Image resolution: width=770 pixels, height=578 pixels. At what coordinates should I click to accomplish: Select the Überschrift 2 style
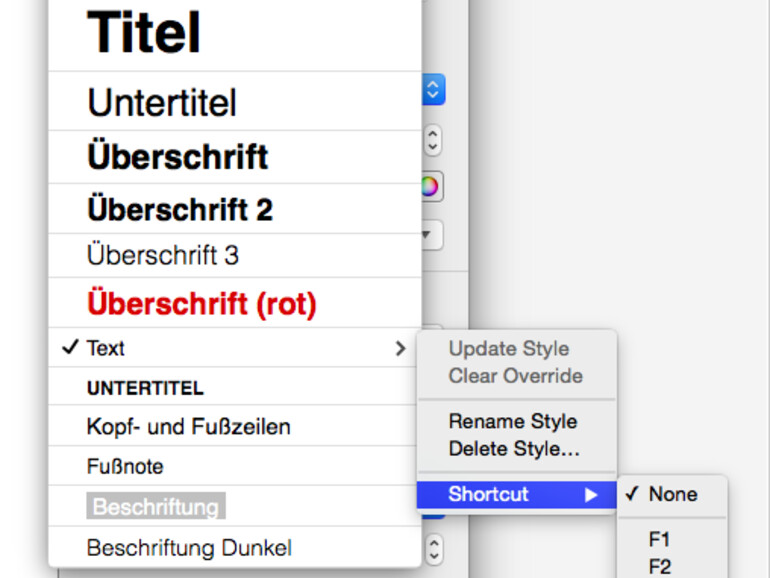pyautogui.click(x=180, y=210)
